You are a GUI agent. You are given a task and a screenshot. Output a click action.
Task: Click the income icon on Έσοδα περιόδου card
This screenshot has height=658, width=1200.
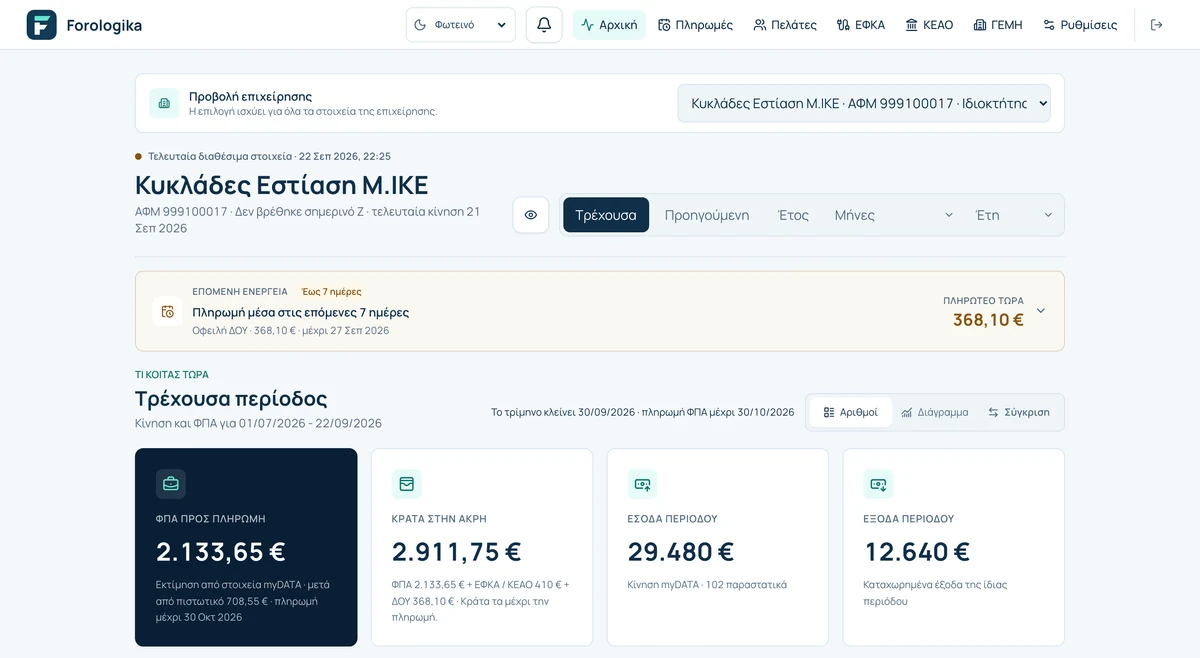(x=643, y=484)
